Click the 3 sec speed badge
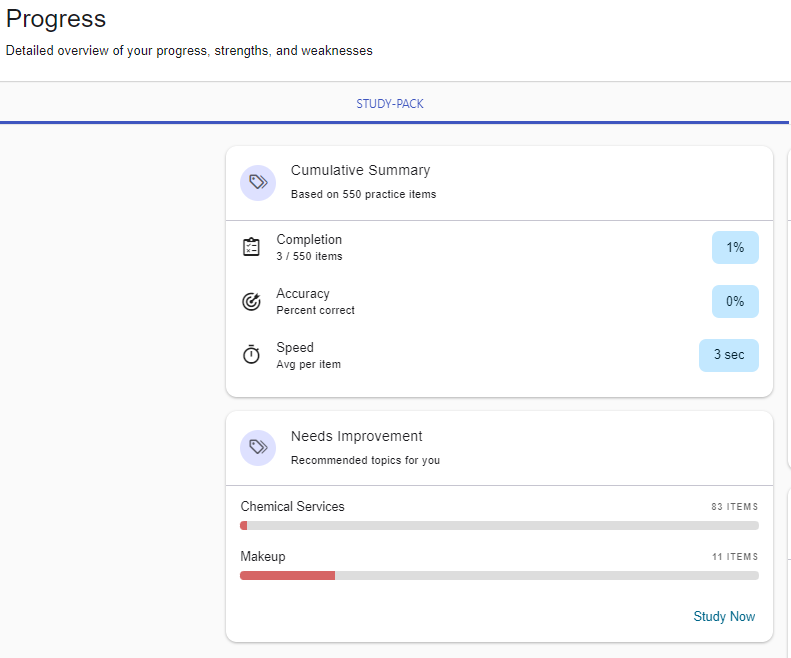Viewport: 791px width, 658px height. 728,355
